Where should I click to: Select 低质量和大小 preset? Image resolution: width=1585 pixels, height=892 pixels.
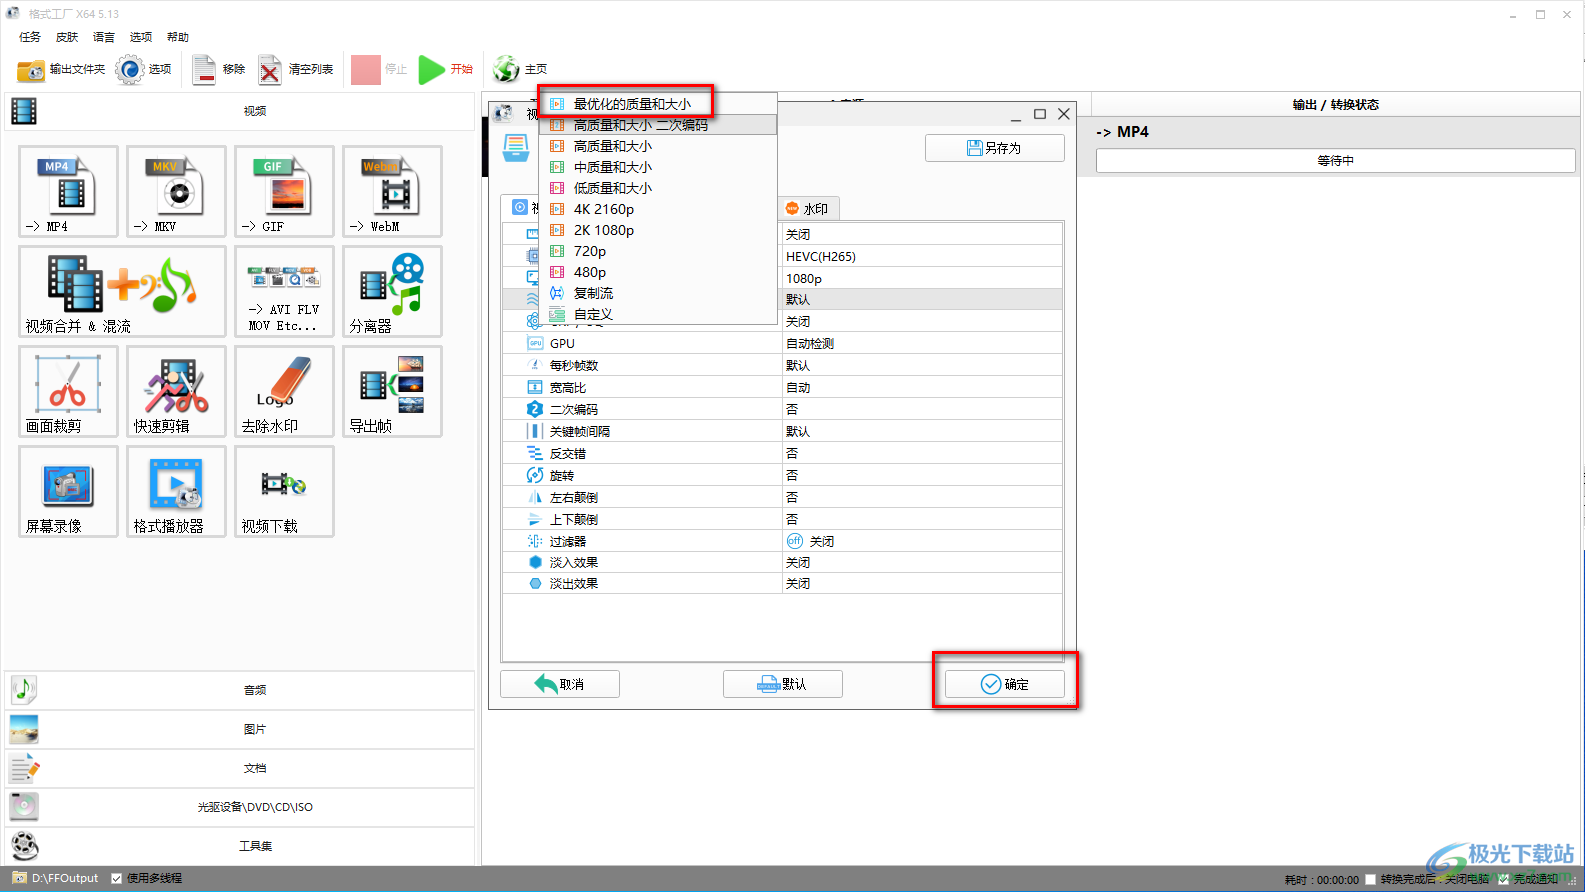click(x=658, y=188)
